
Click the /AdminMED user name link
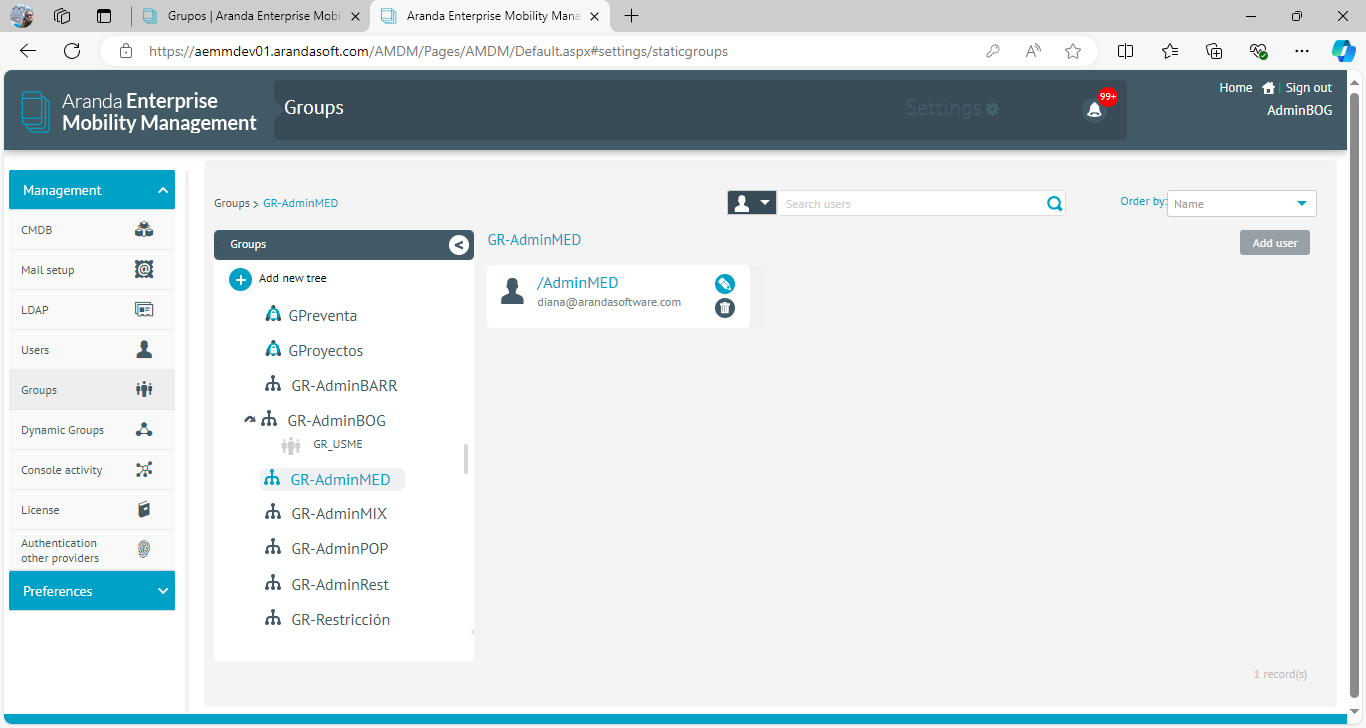tap(578, 283)
